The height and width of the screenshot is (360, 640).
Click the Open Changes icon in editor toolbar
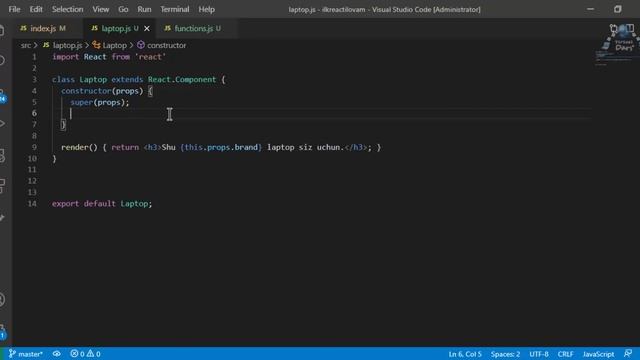pos(613,28)
